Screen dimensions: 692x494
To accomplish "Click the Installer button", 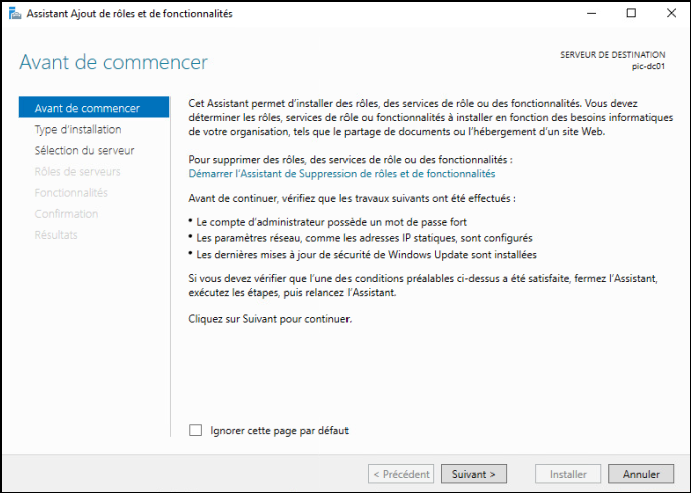I will pos(568,474).
